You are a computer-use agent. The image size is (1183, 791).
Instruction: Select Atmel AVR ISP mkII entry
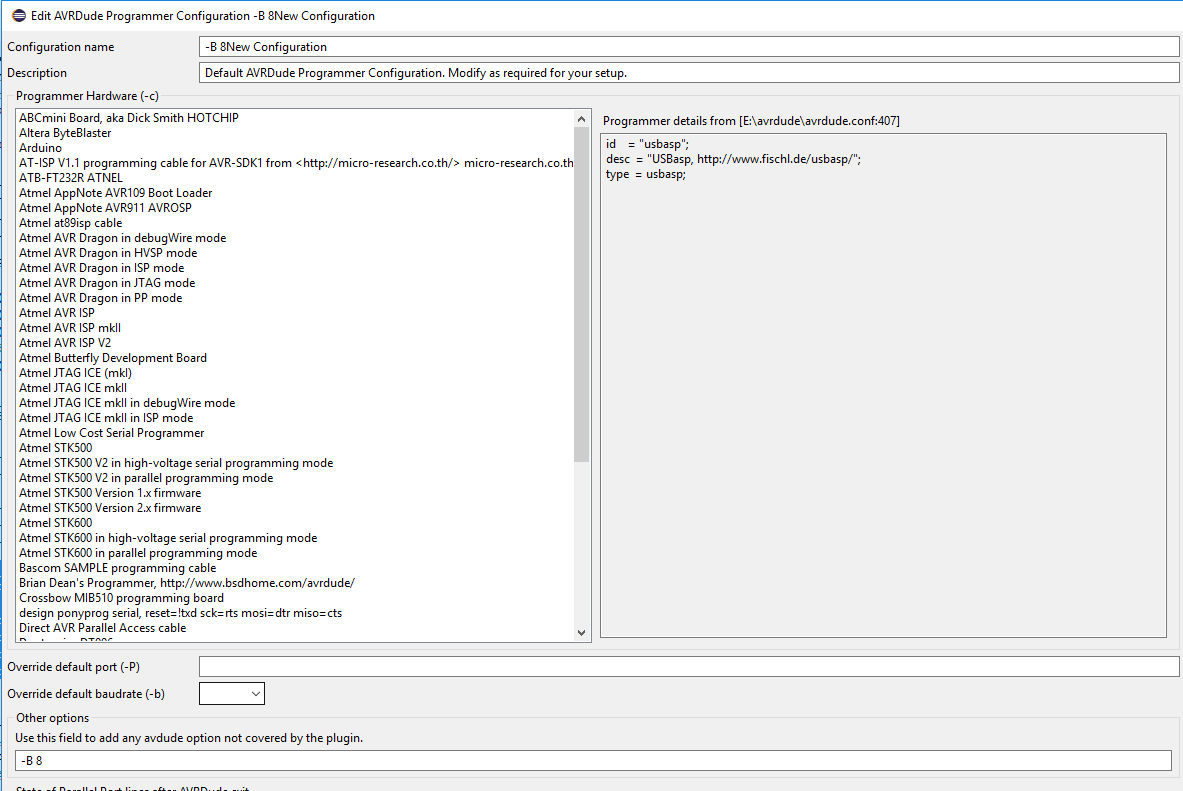coord(69,328)
